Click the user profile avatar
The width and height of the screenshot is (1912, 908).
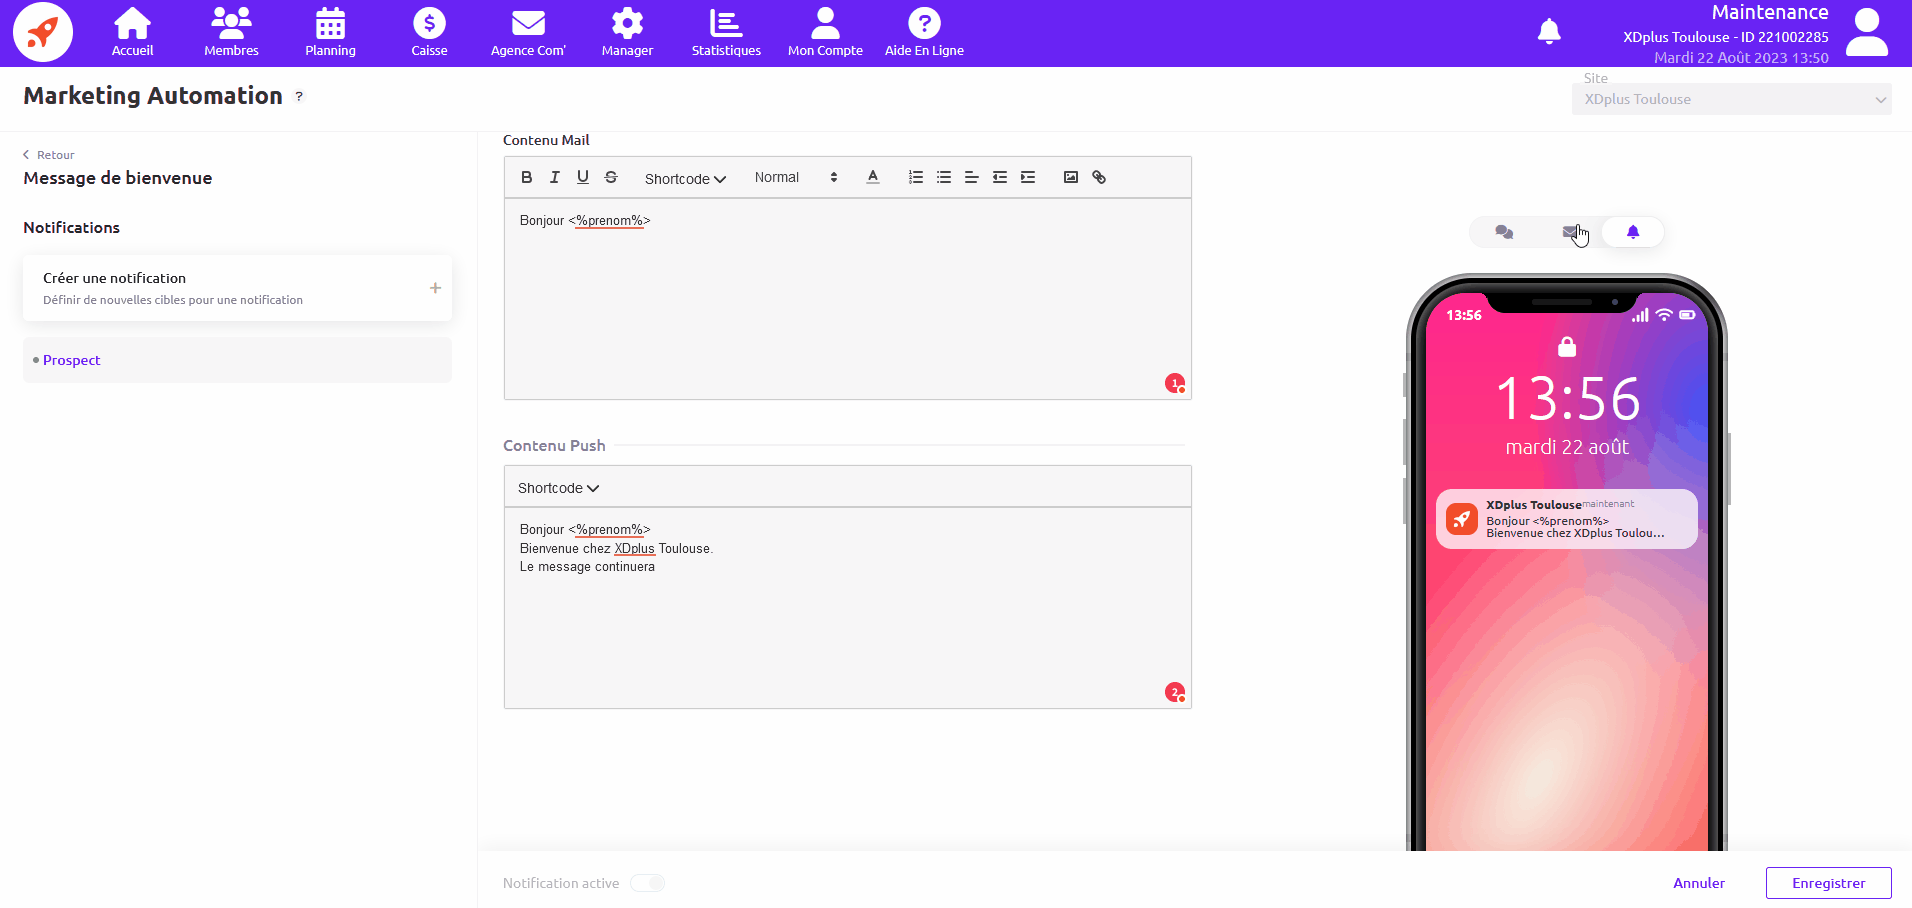pyautogui.click(x=1866, y=32)
